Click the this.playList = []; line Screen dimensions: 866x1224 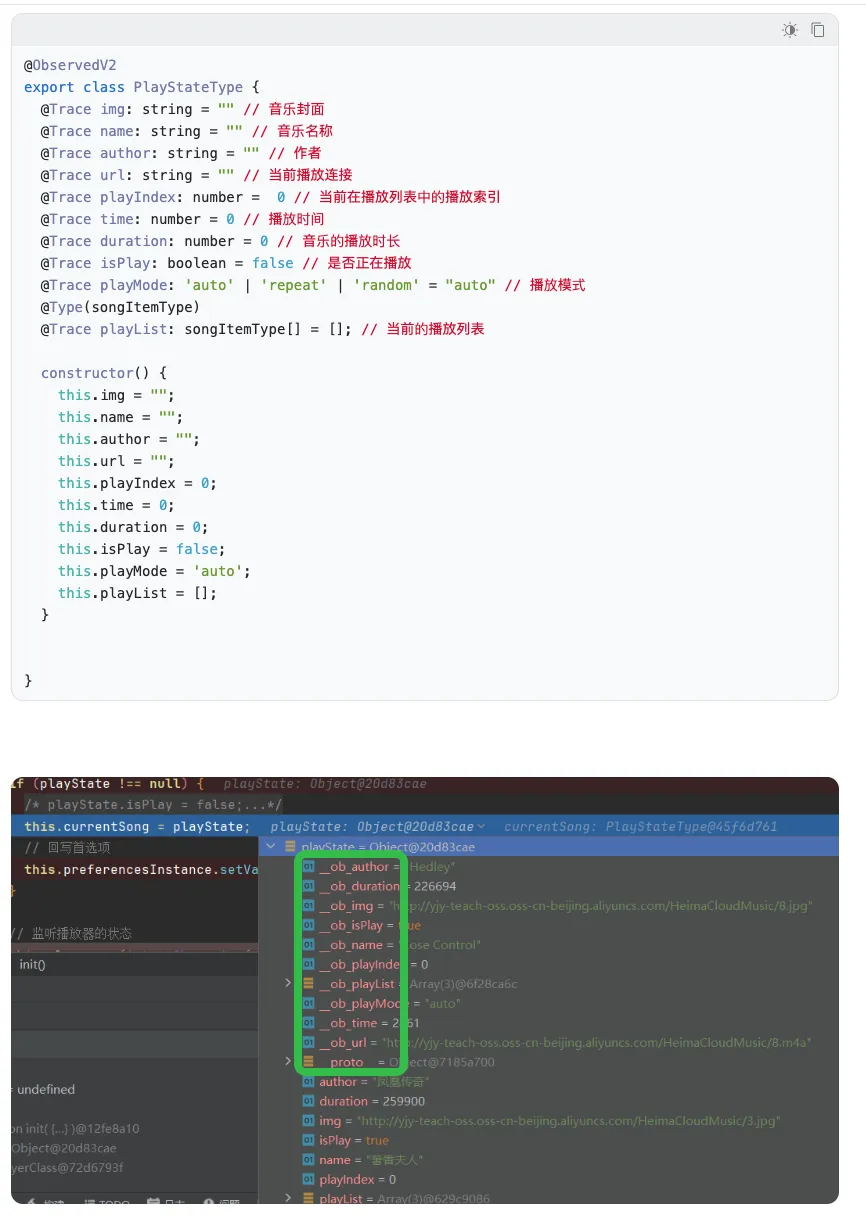pos(137,593)
